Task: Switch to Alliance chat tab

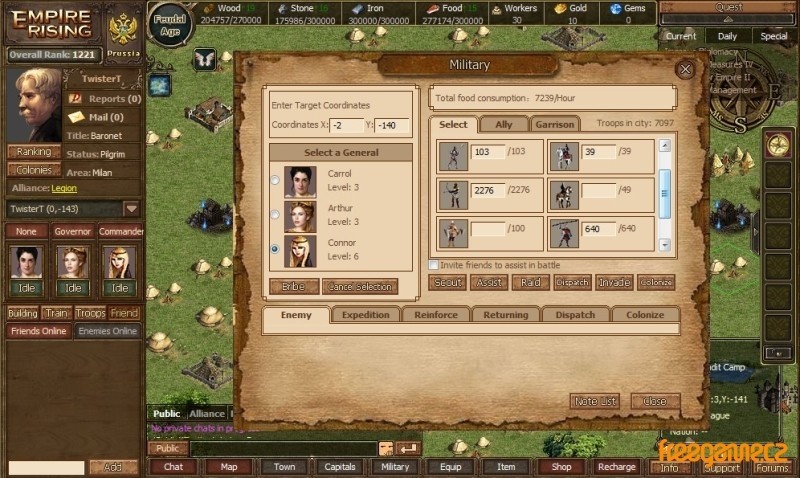Action: [x=207, y=414]
